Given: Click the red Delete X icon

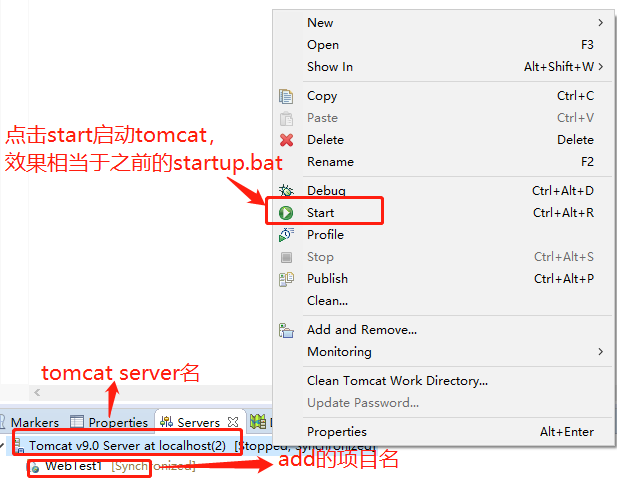Looking at the screenshot, I should click(x=286, y=140).
